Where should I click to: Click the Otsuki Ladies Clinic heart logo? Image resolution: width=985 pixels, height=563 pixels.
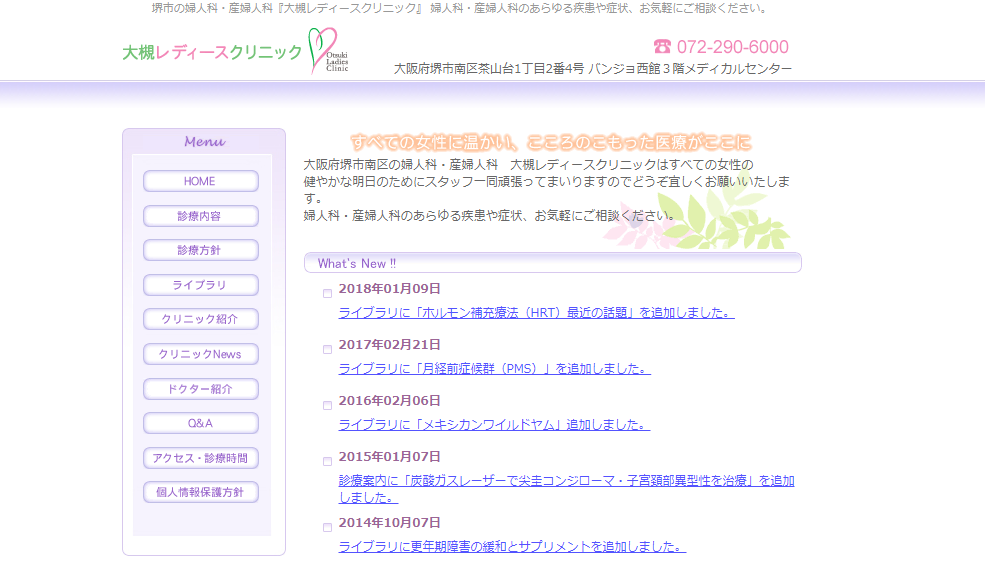click(x=328, y=50)
